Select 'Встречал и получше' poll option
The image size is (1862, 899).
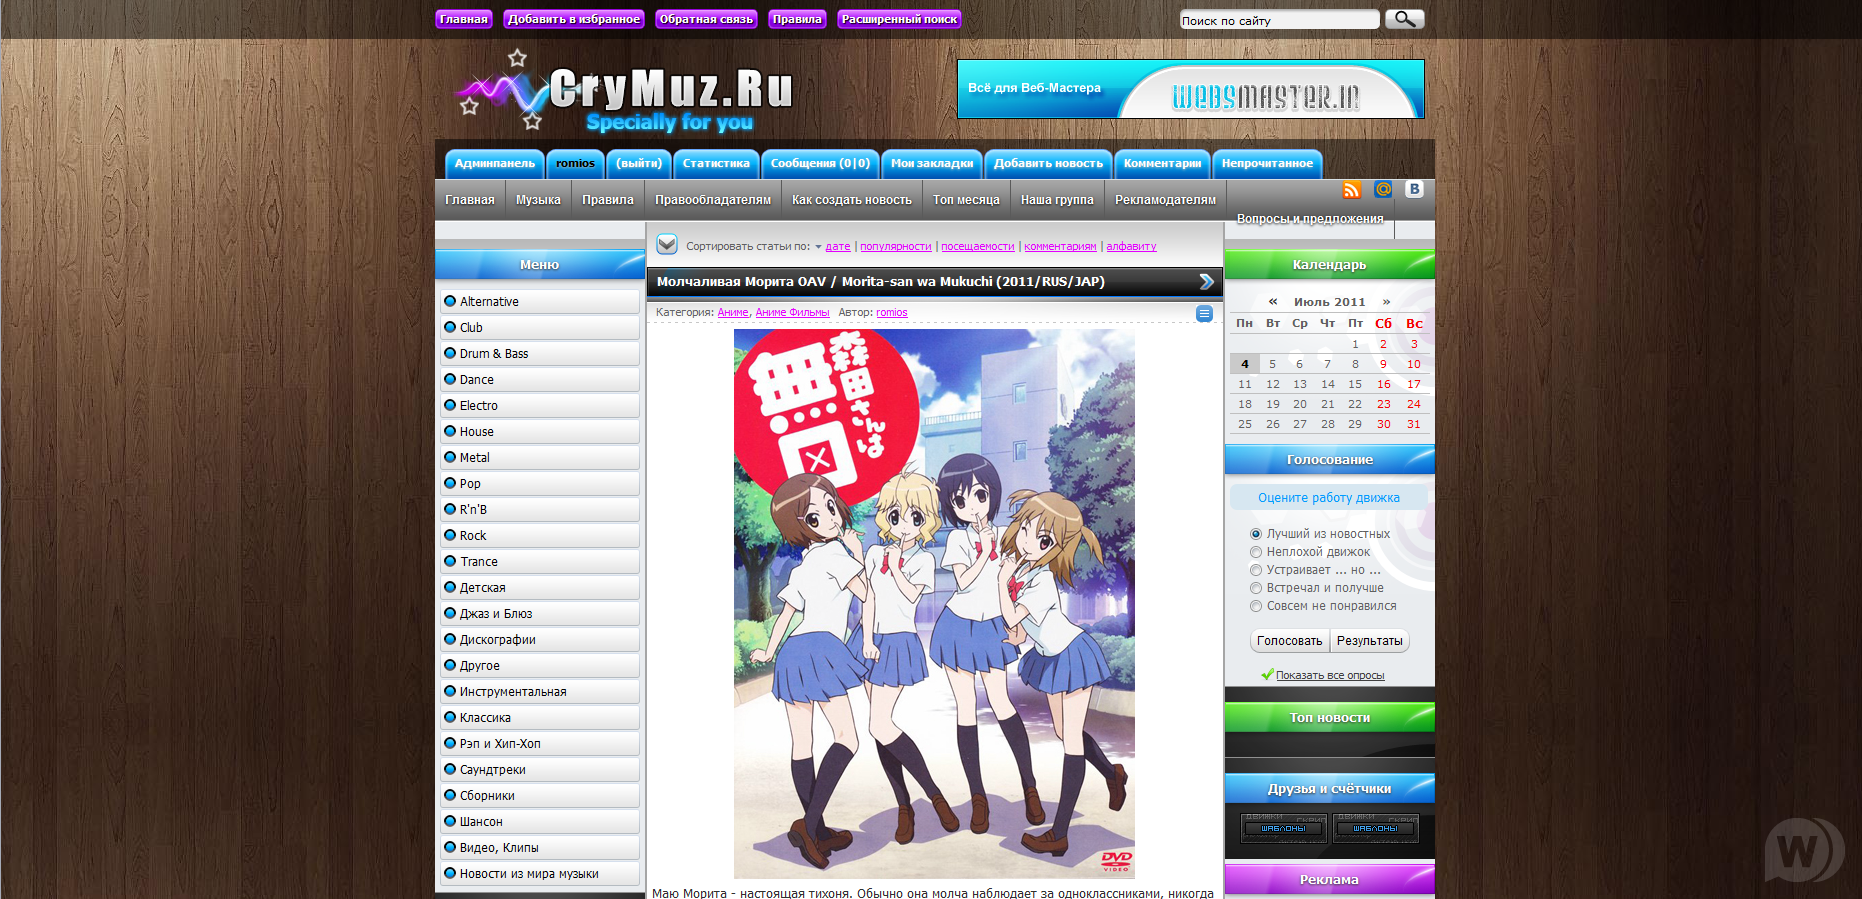1256,588
